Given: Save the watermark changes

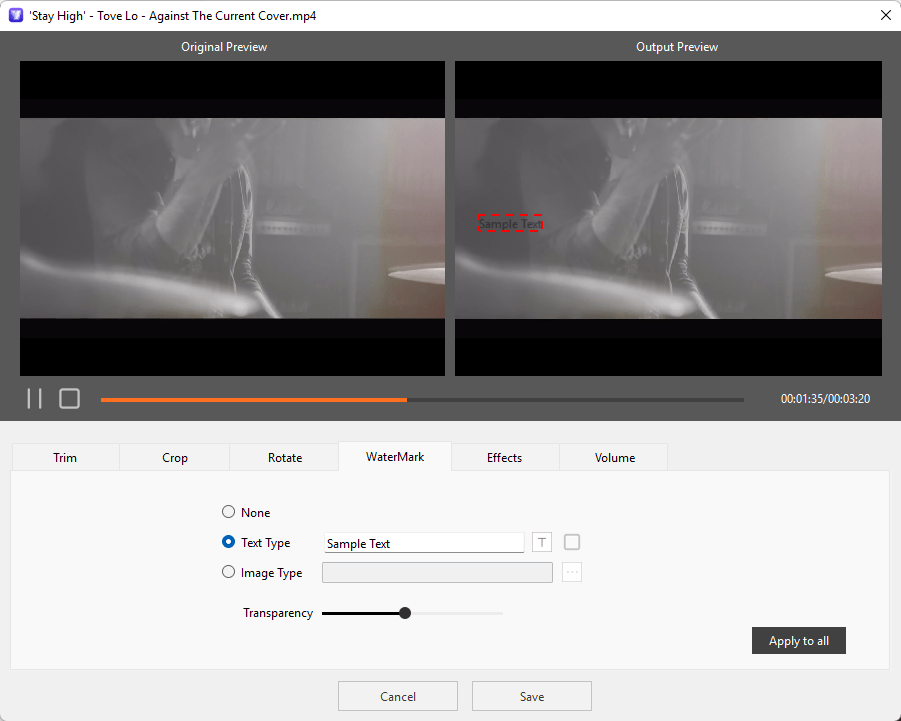Looking at the screenshot, I should [532, 696].
